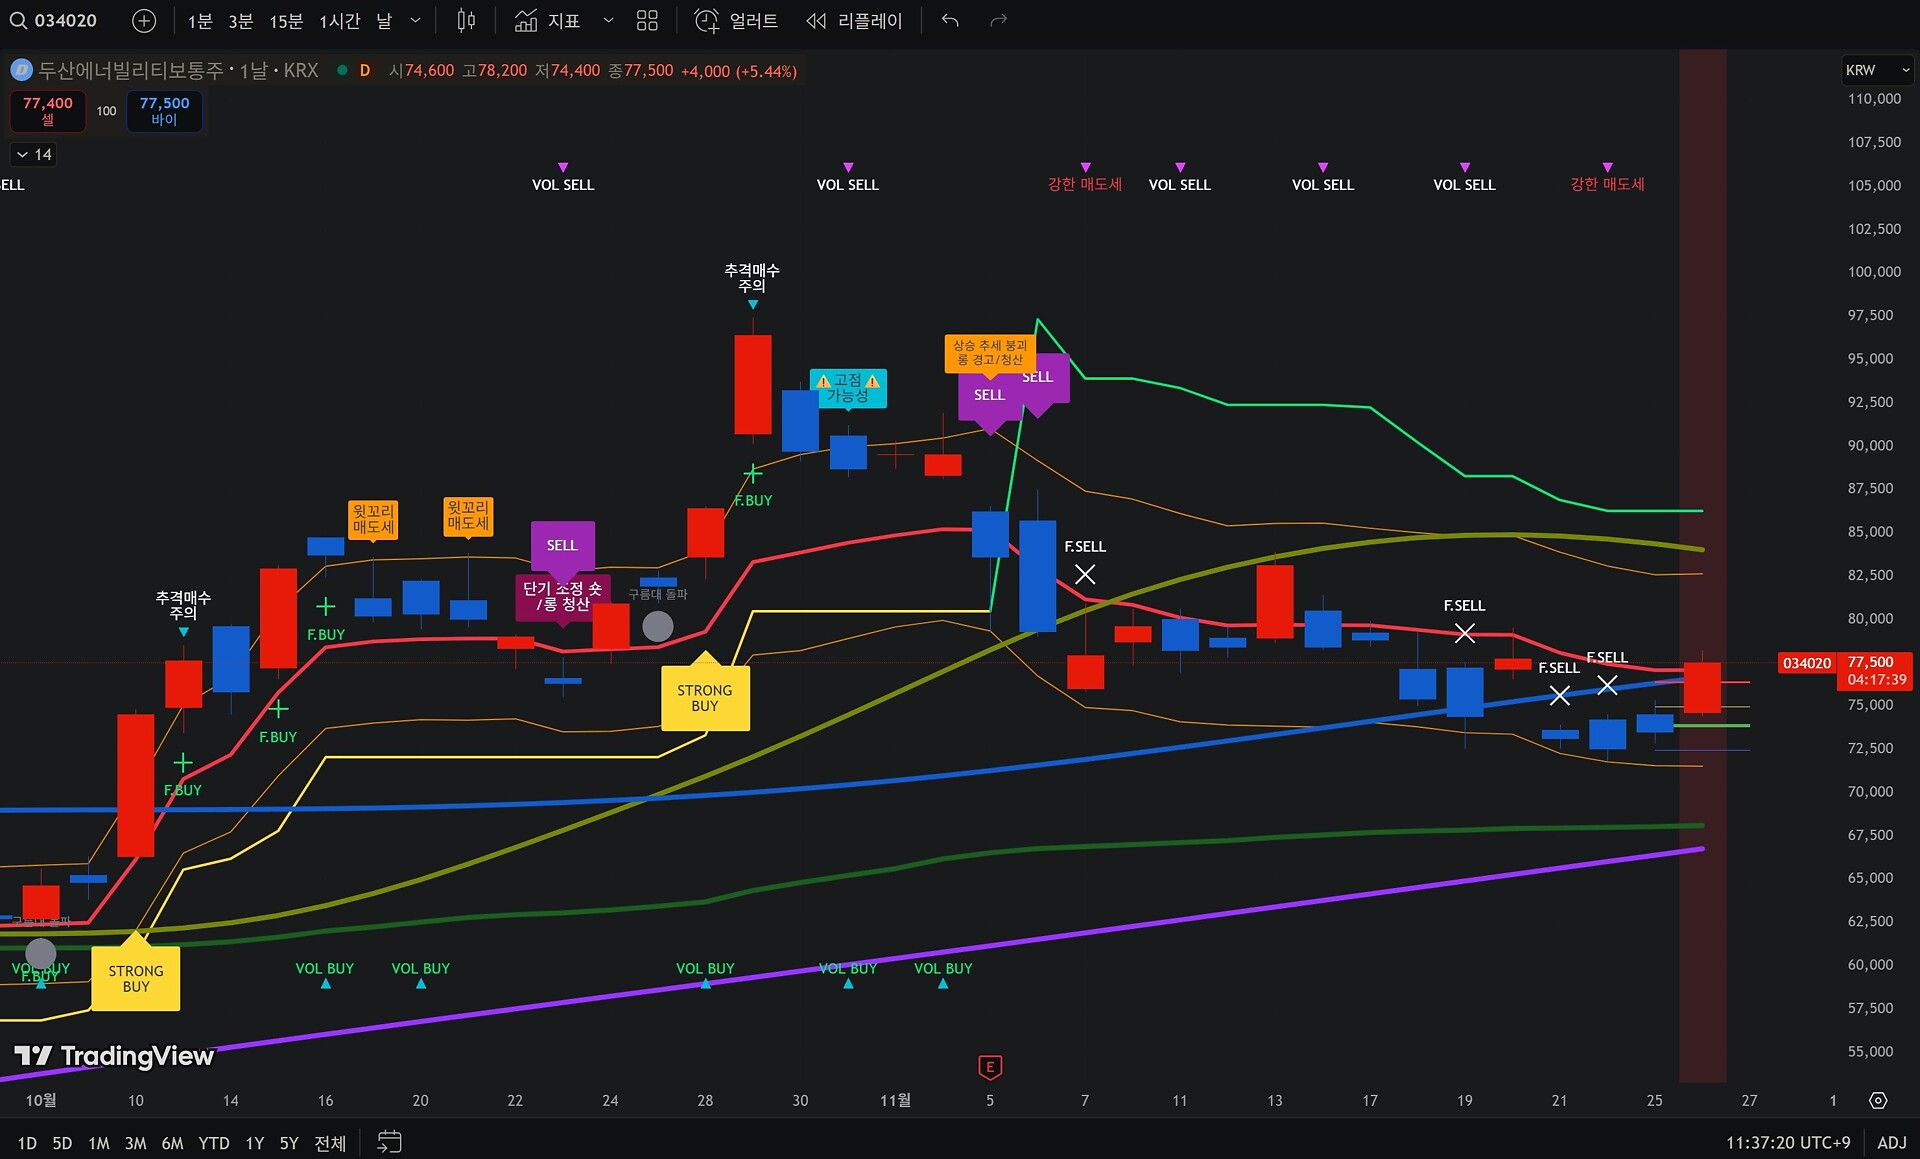Open the KRW currency dropdown
Screen dimensions: 1920x1159
(1877, 70)
